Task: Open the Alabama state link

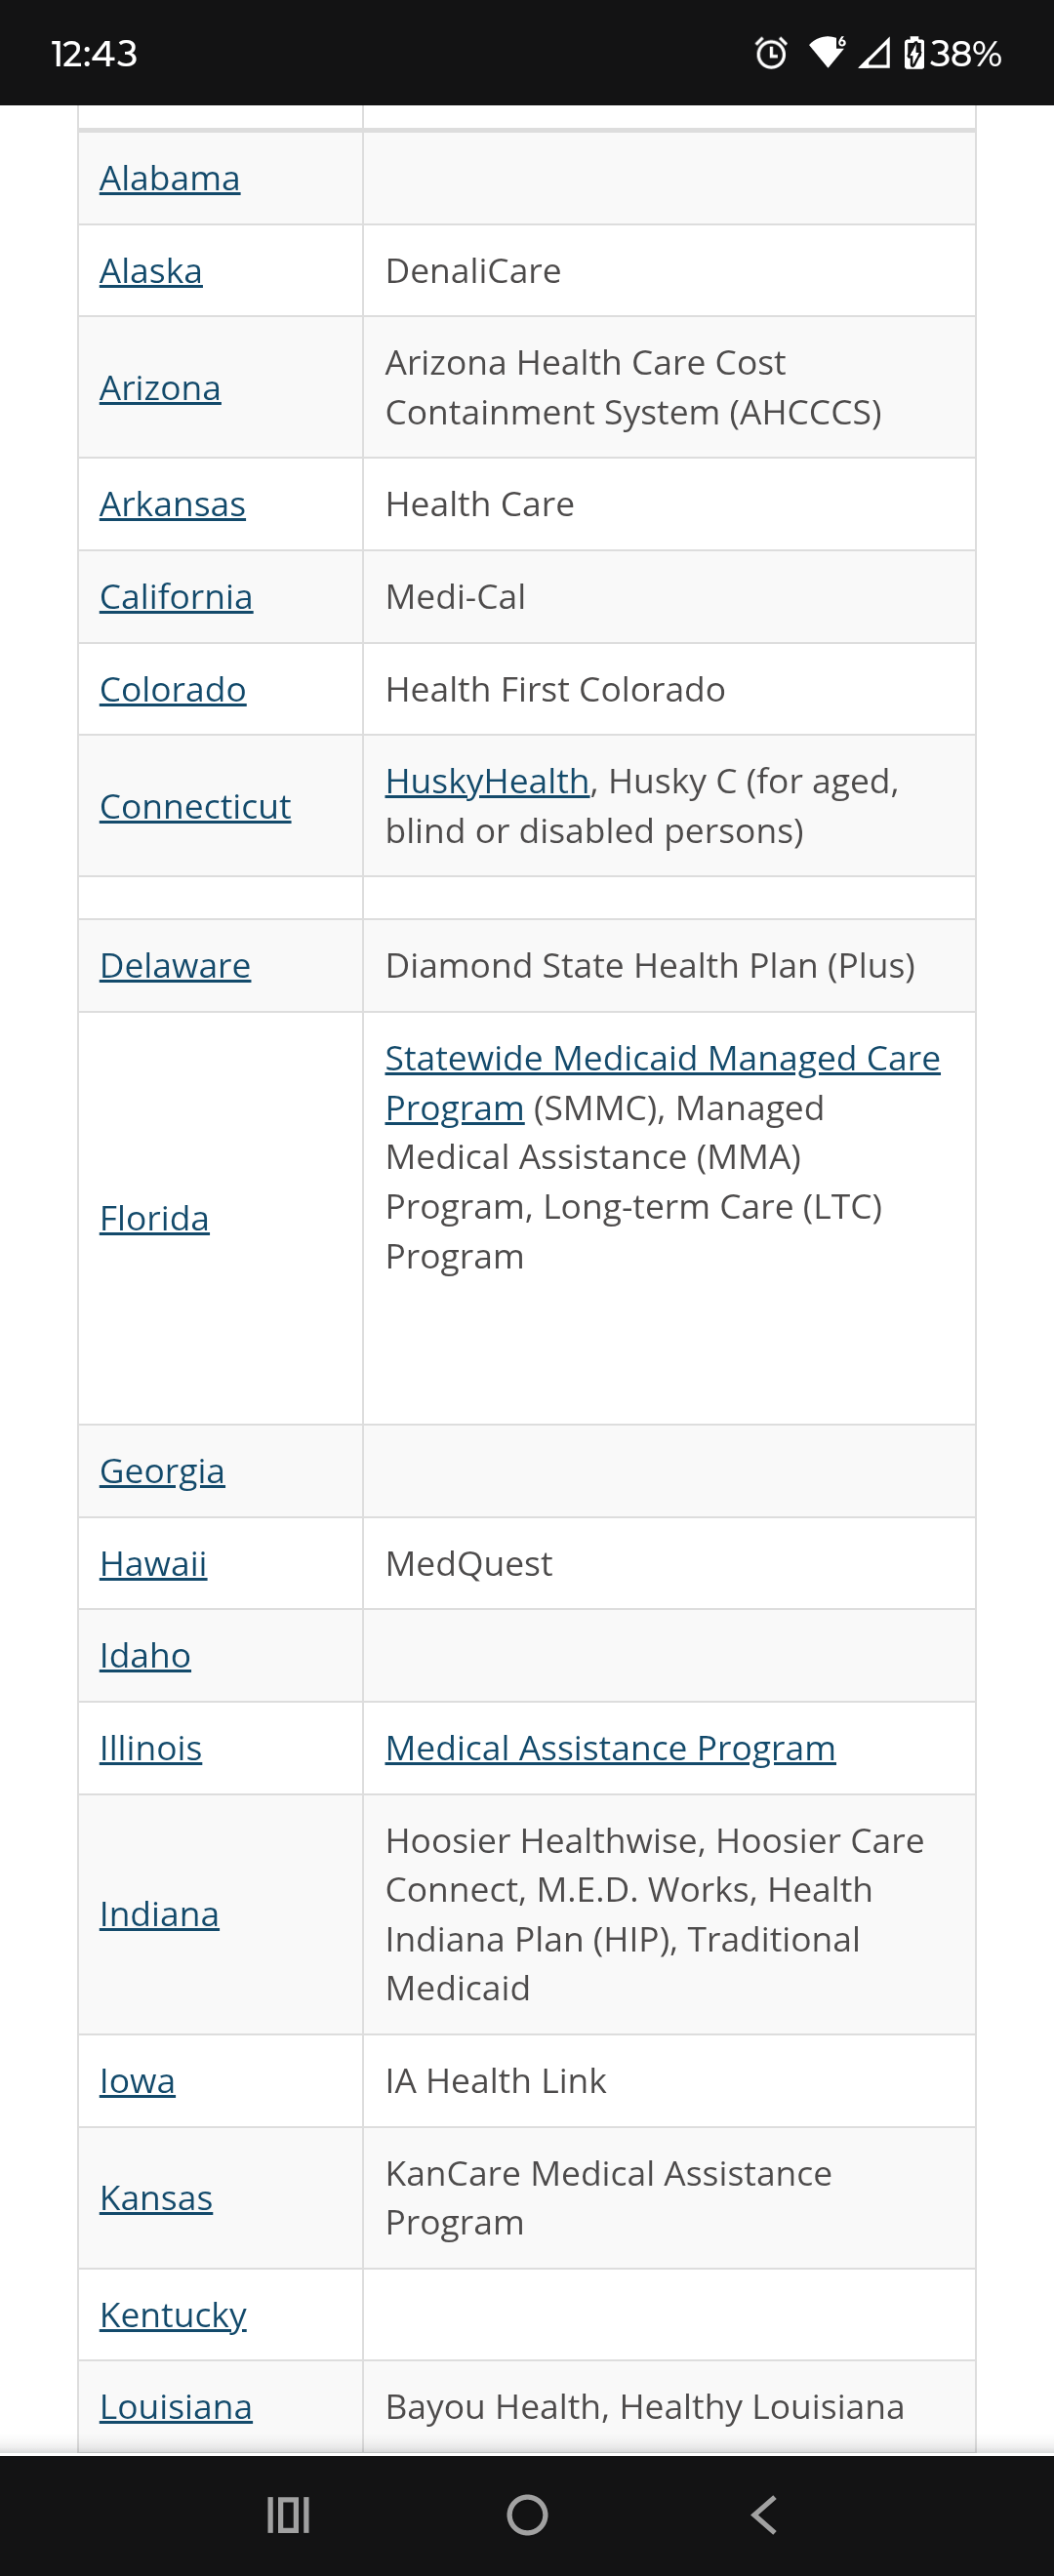Action: point(170,178)
